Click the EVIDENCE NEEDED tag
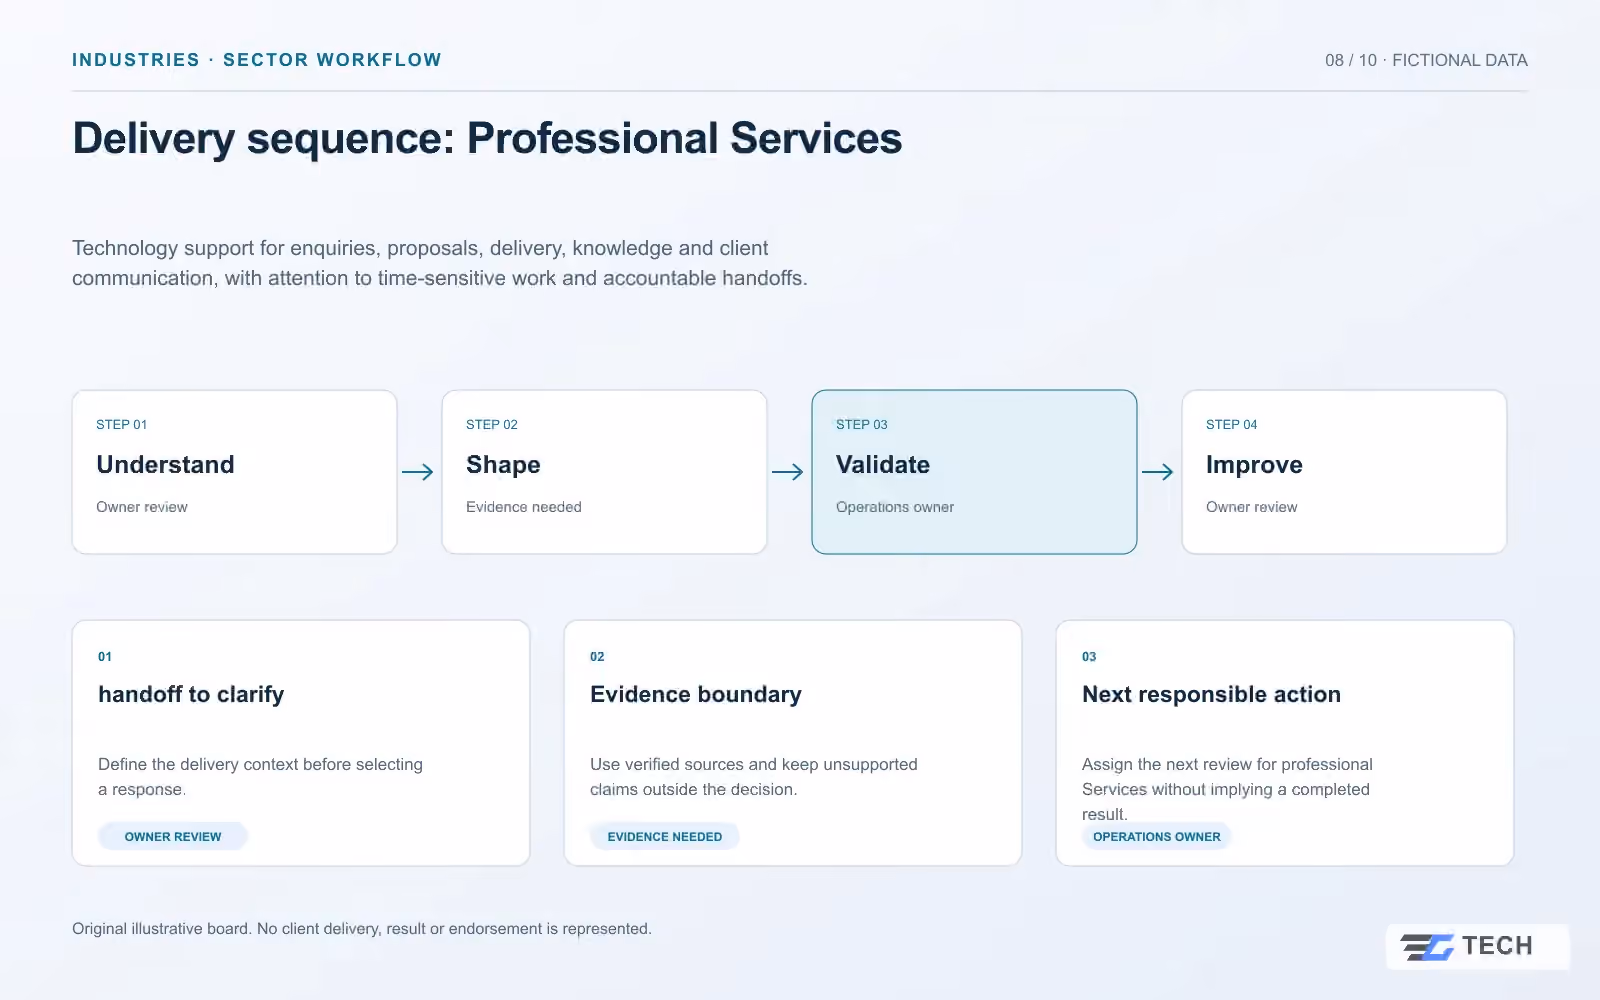1600x1000 pixels. [x=665, y=836]
